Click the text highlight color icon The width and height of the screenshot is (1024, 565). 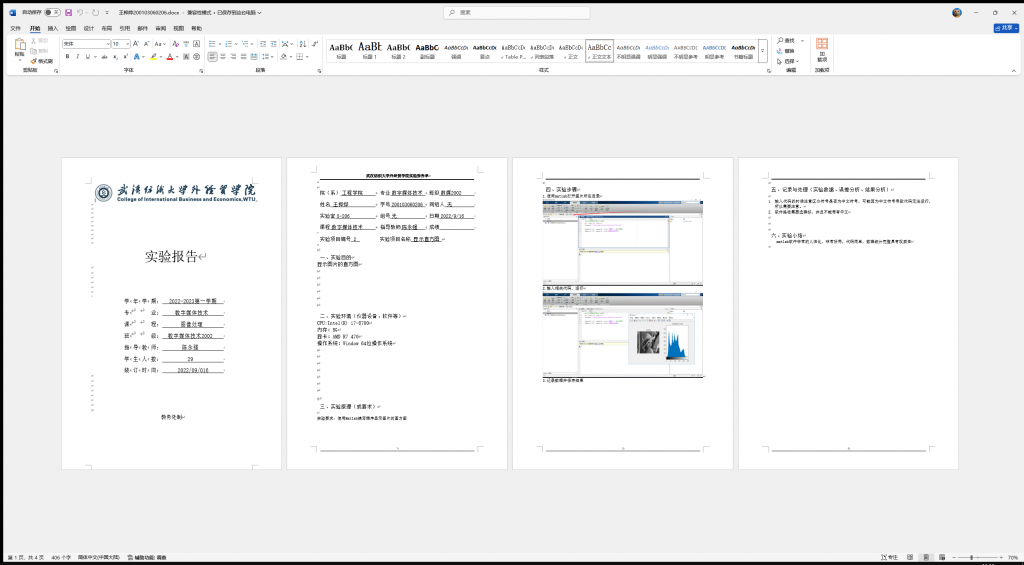(x=151, y=57)
